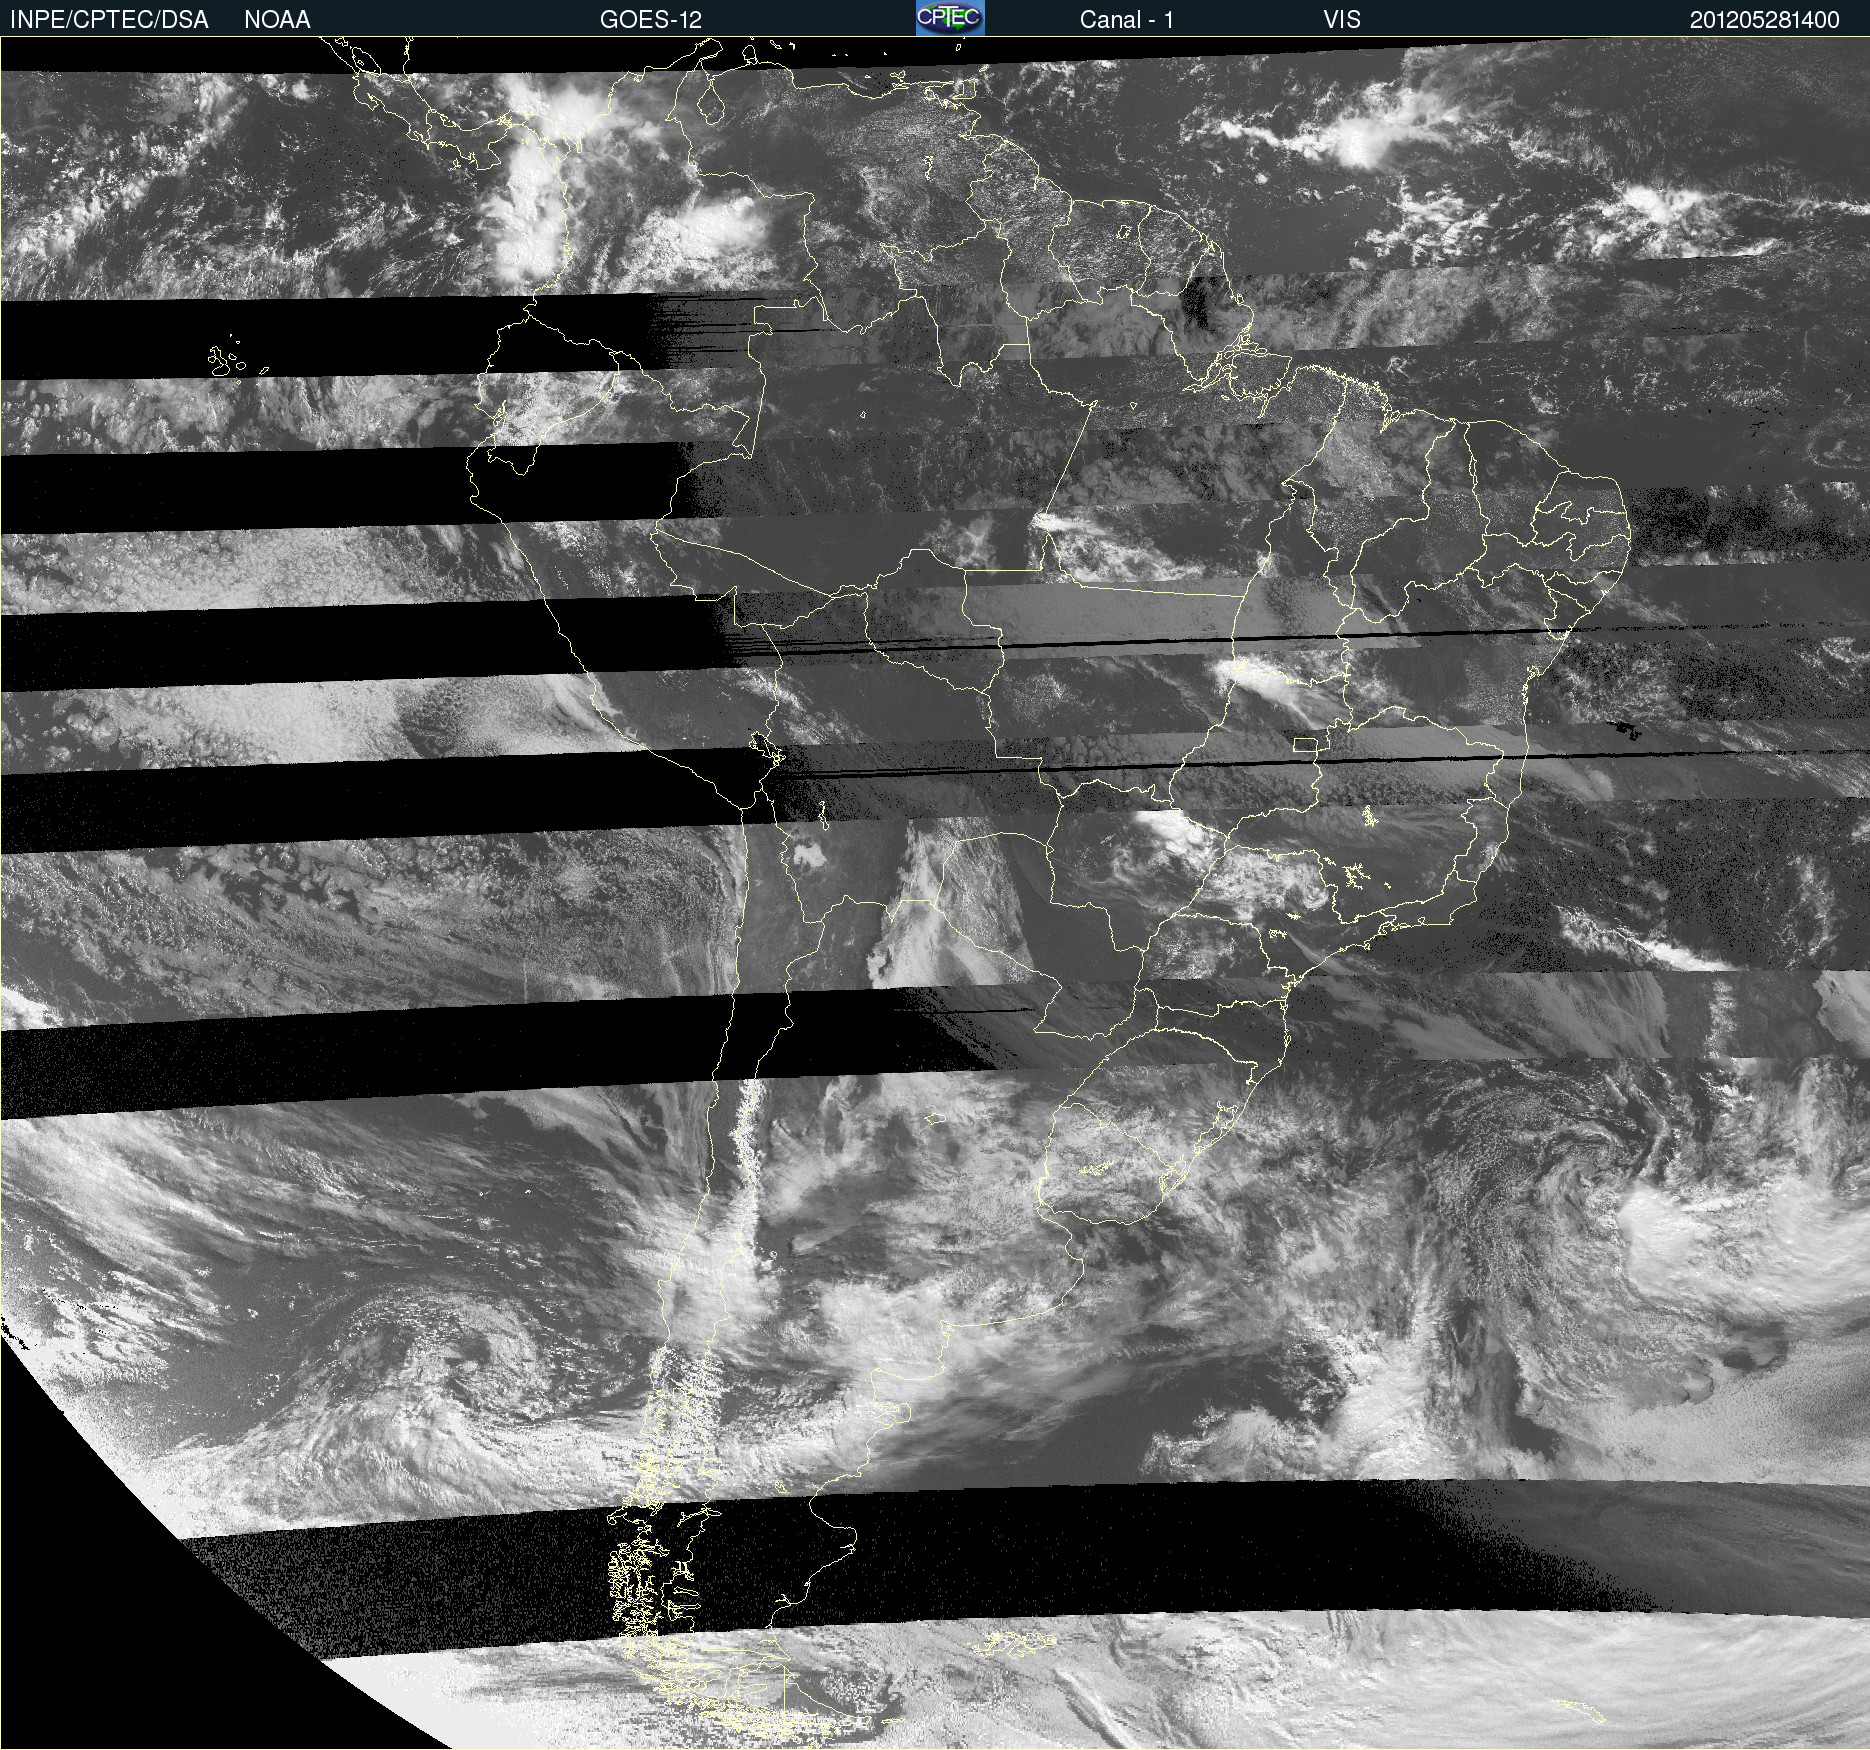Select the Canal - 1 label
Image resolution: width=1870 pixels, height=1750 pixels.
pos(1126,20)
